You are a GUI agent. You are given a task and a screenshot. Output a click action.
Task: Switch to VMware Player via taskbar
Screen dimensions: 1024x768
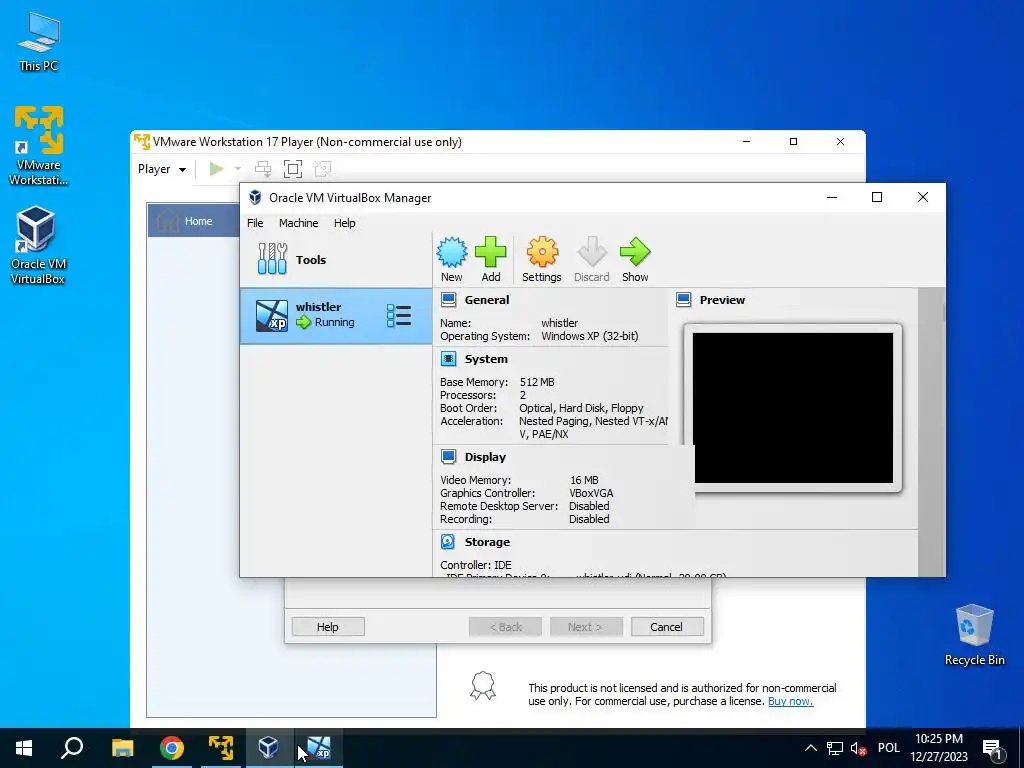[x=221, y=748]
